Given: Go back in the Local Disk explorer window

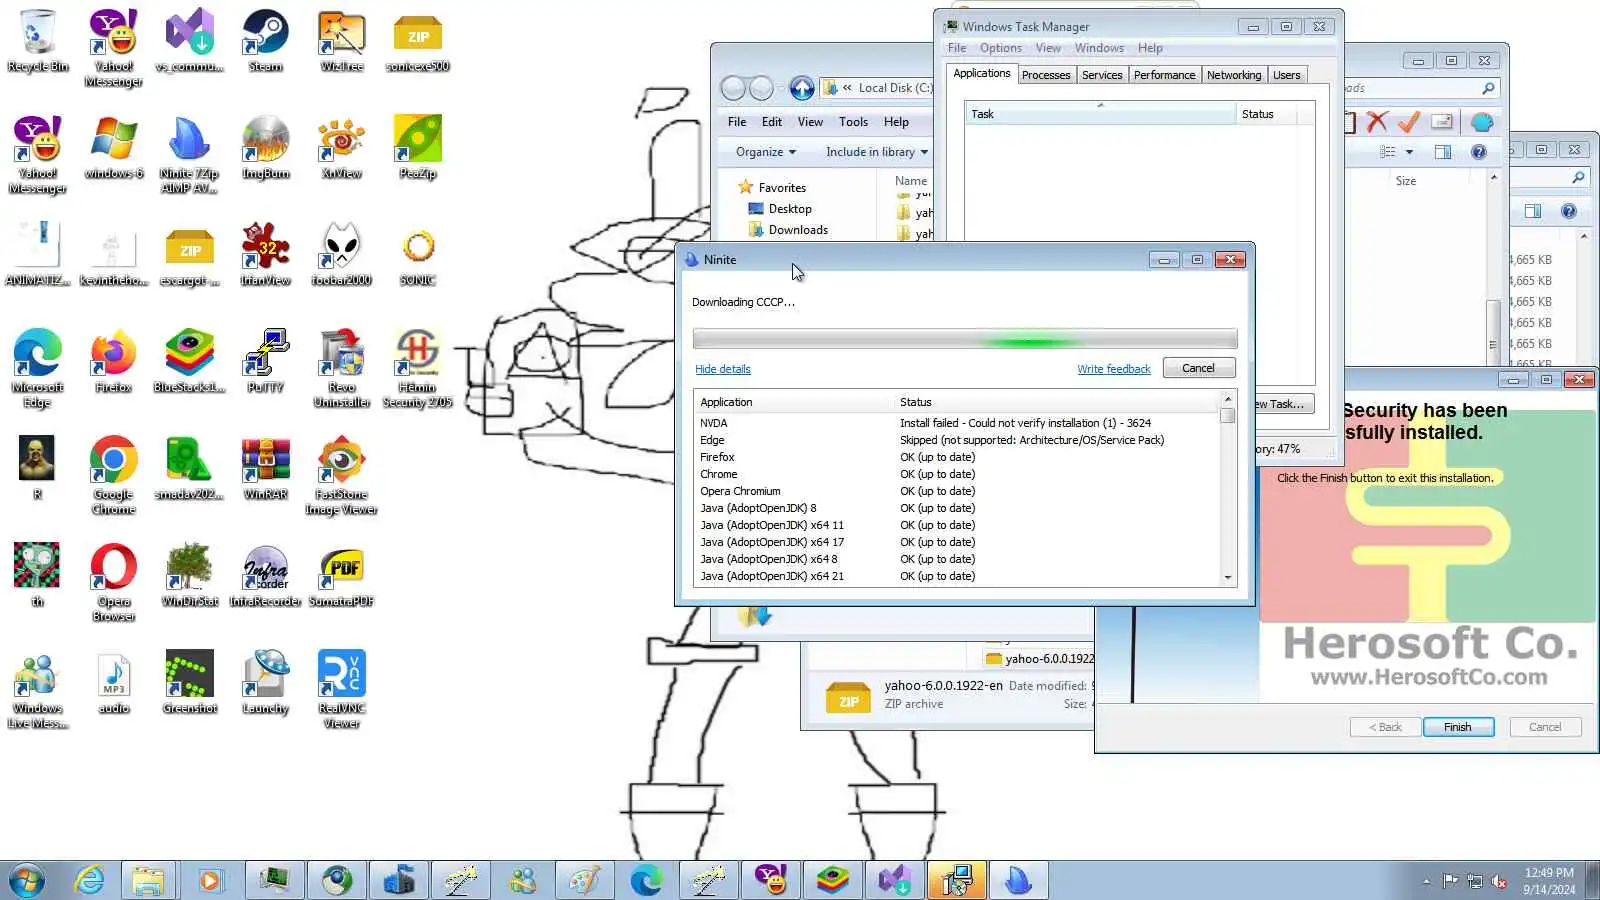Looking at the screenshot, I should click(x=733, y=88).
